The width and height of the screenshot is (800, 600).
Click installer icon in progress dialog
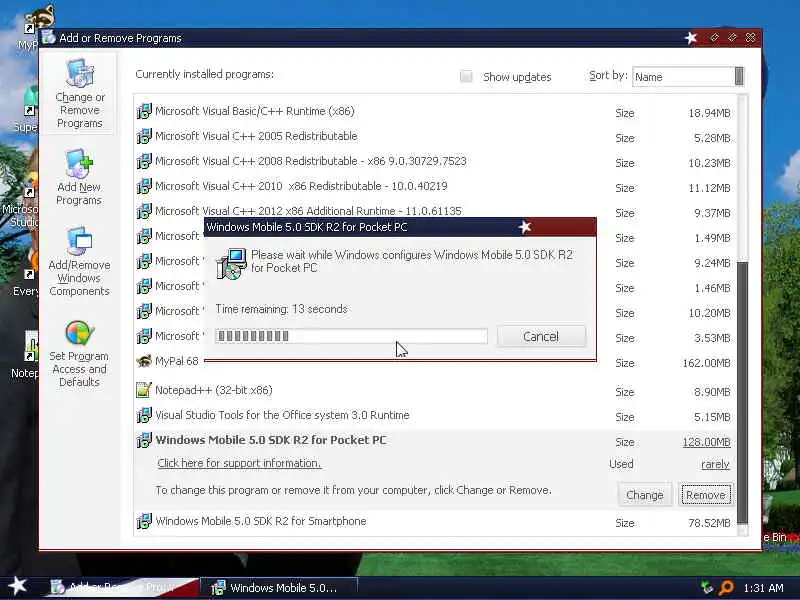231,264
